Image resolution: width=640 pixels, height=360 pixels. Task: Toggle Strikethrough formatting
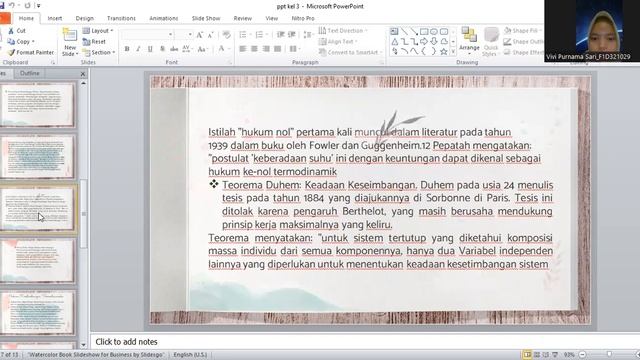click(x=174, y=49)
